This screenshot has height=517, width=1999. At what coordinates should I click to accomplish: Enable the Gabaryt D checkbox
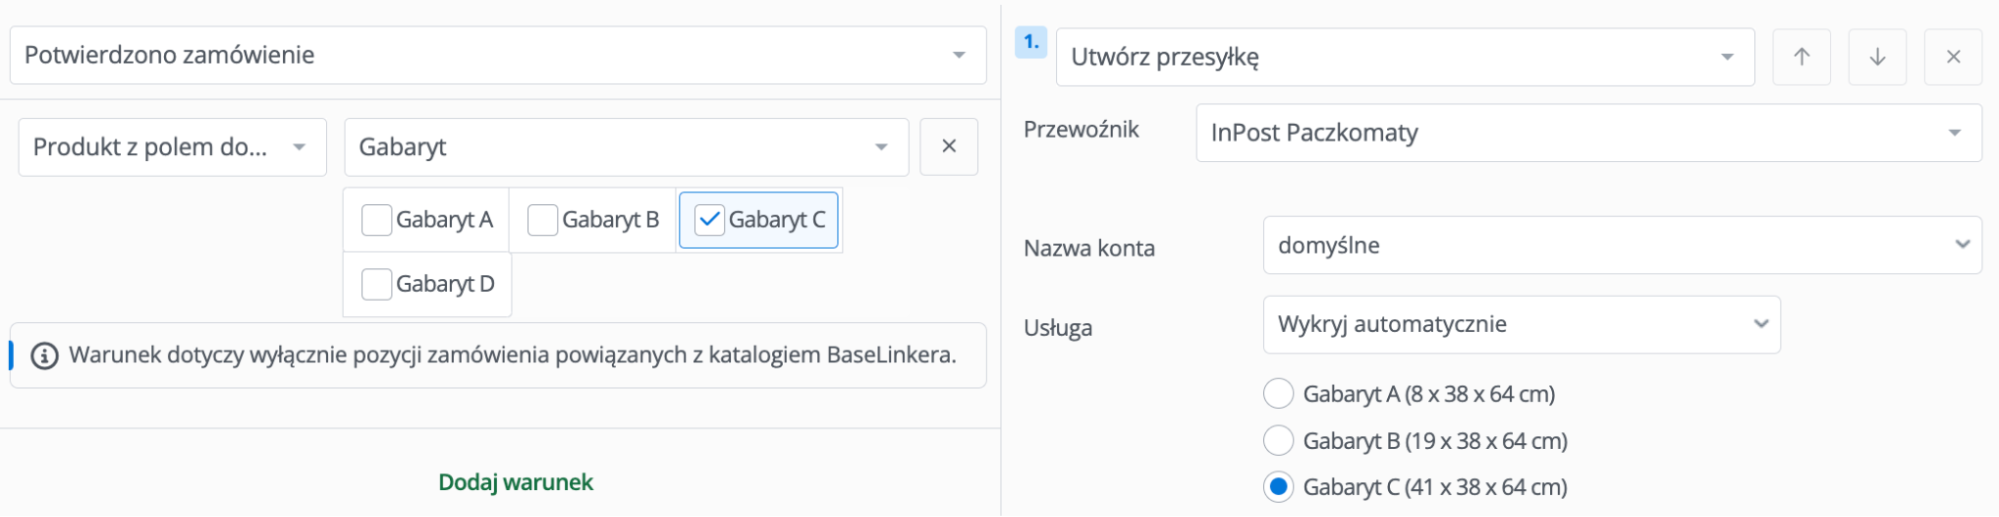coord(377,284)
